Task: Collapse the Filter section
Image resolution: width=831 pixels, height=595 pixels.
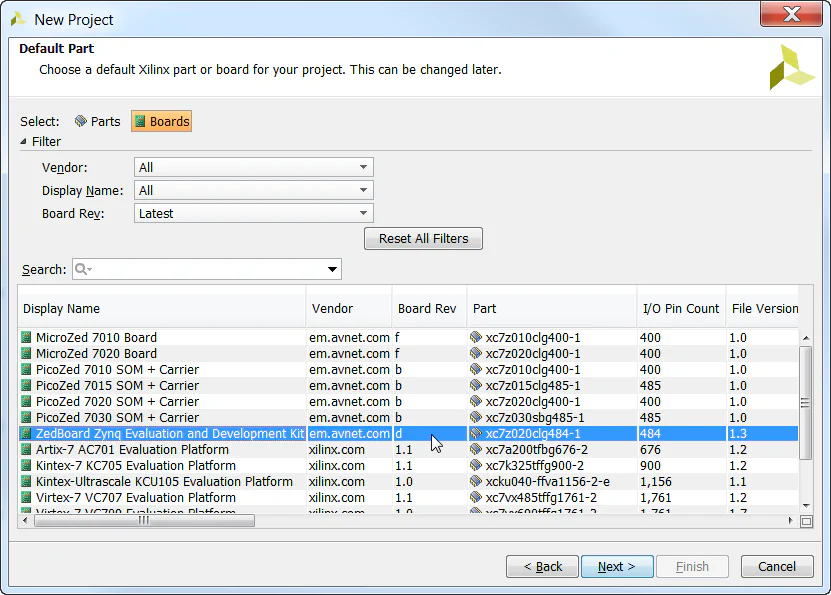Action: click(22, 141)
